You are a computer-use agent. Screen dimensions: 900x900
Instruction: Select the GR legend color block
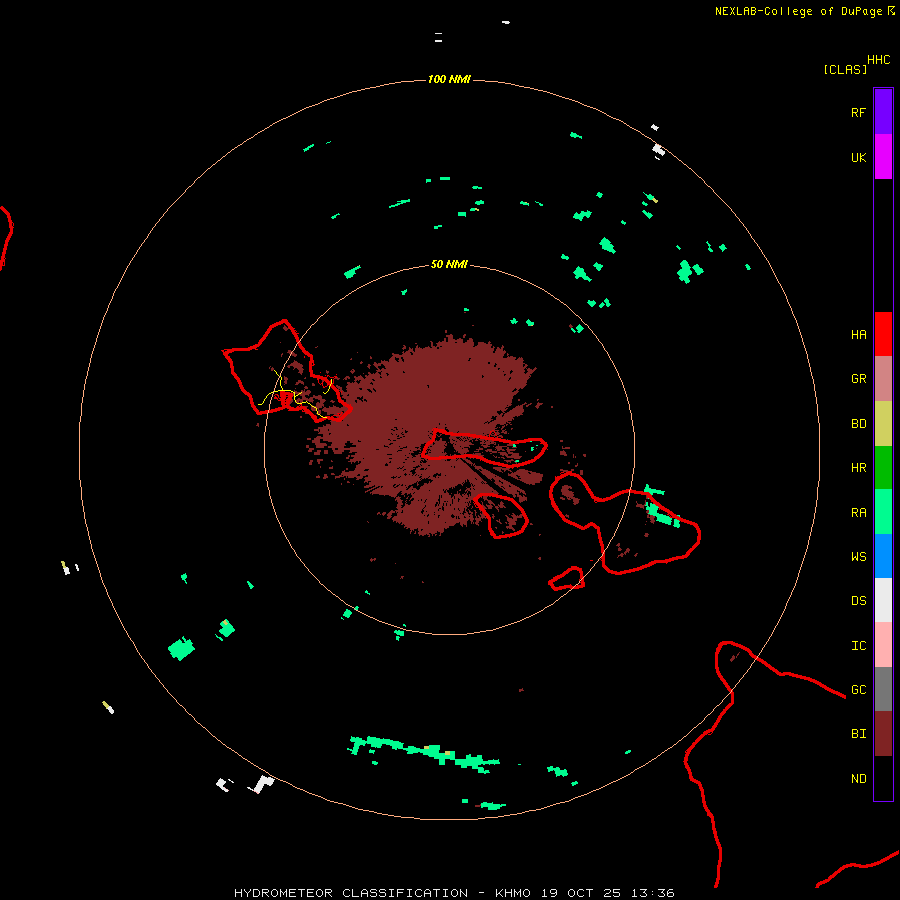(883, 379)
